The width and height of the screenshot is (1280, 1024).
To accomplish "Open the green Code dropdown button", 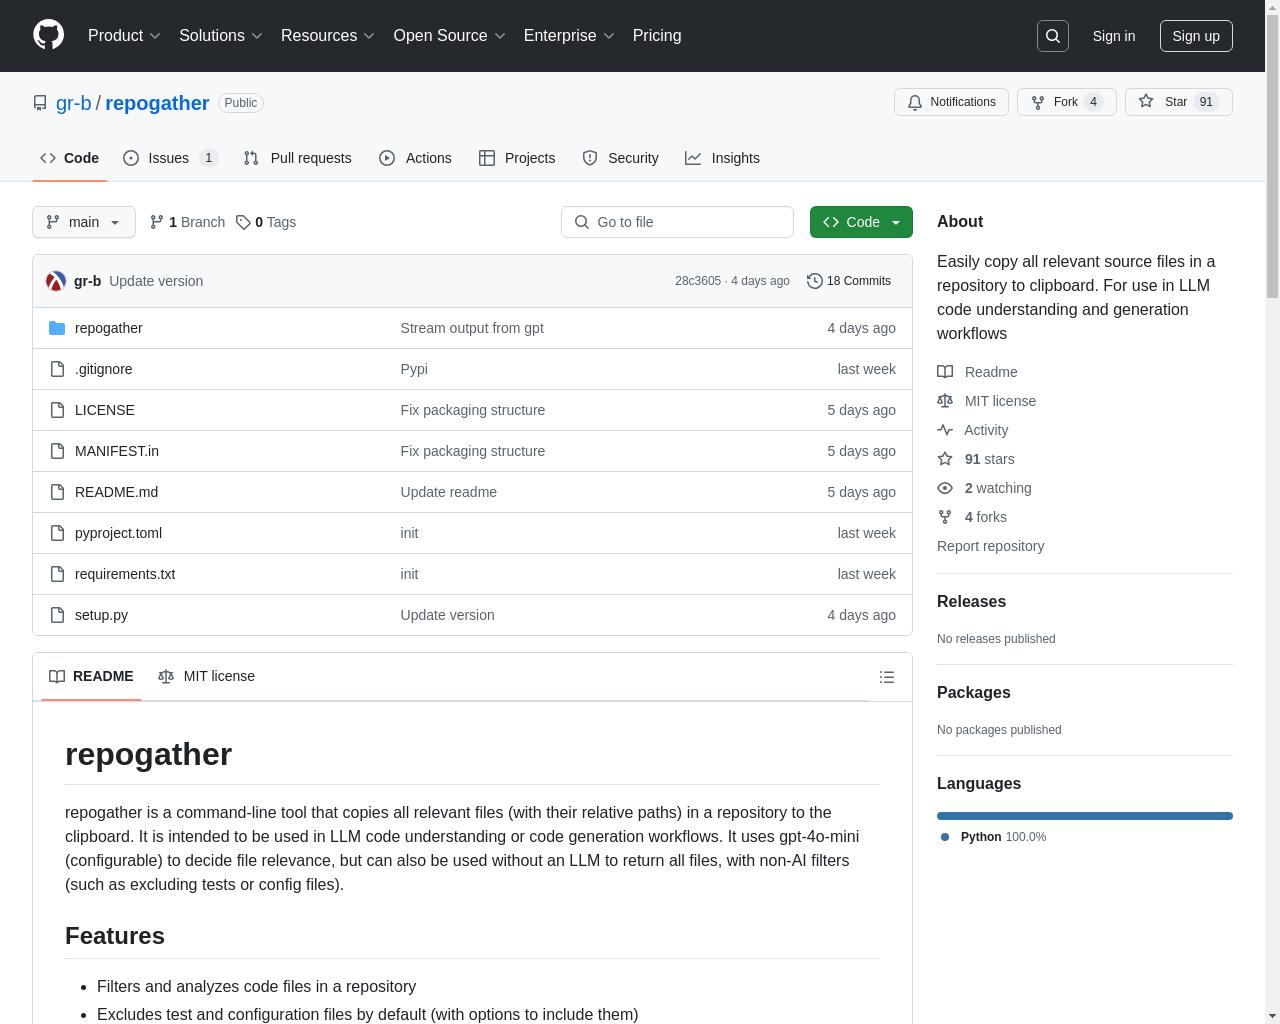I will pos(861,222).
